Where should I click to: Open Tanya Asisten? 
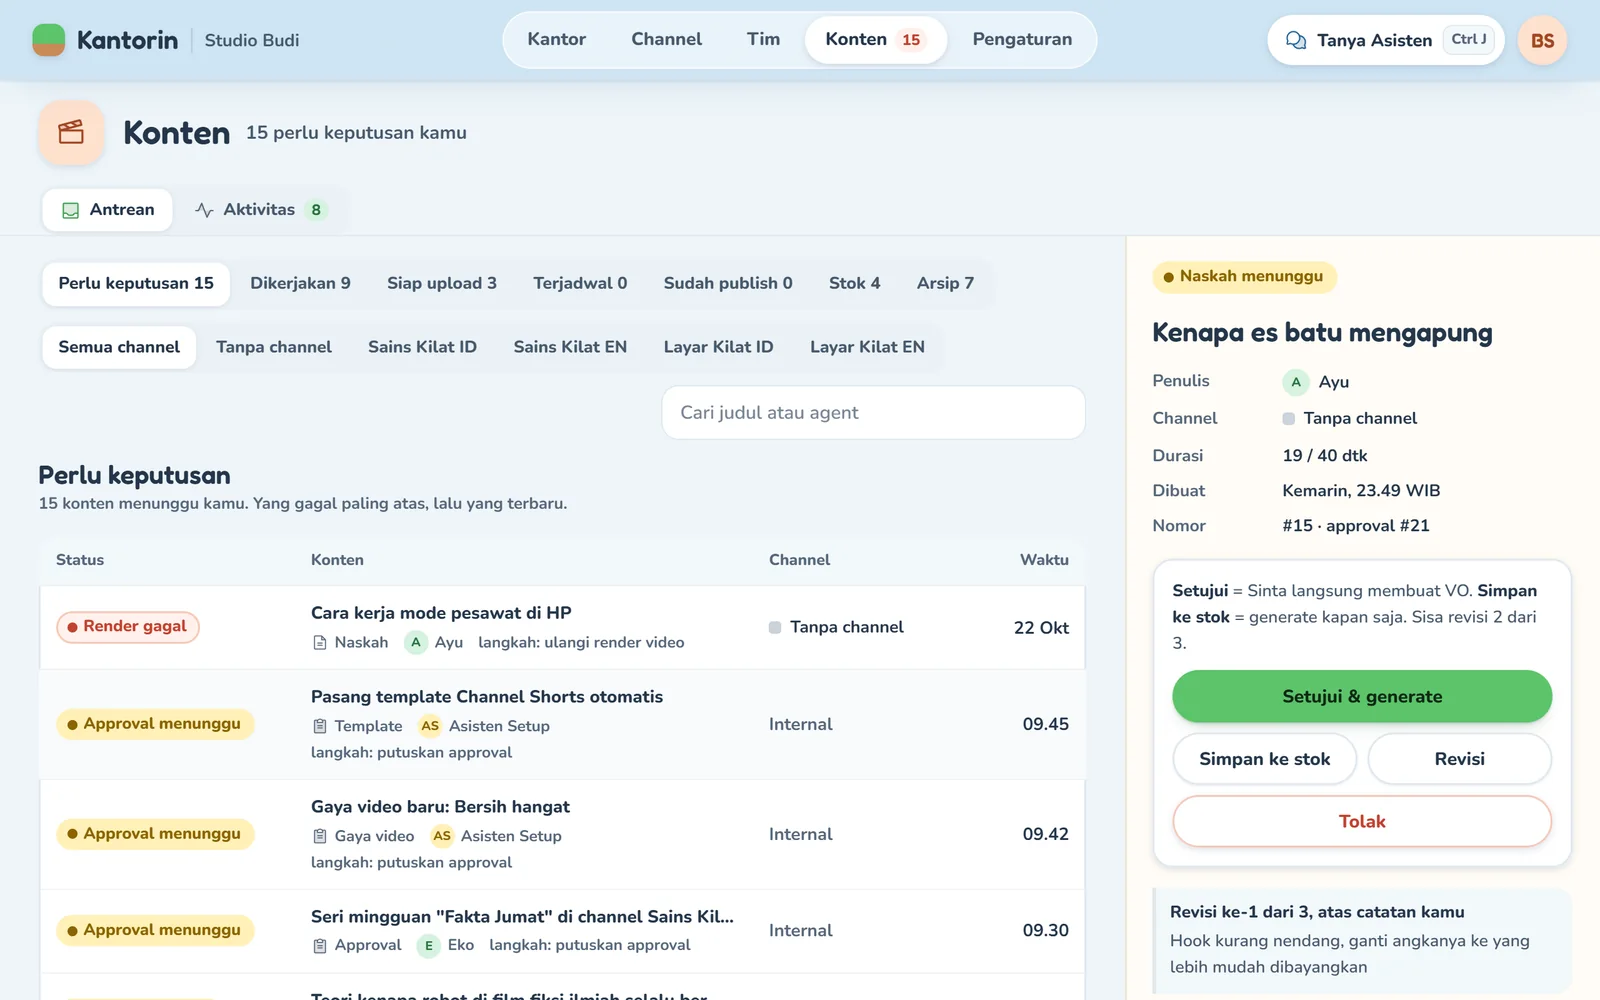[1386, 40]
